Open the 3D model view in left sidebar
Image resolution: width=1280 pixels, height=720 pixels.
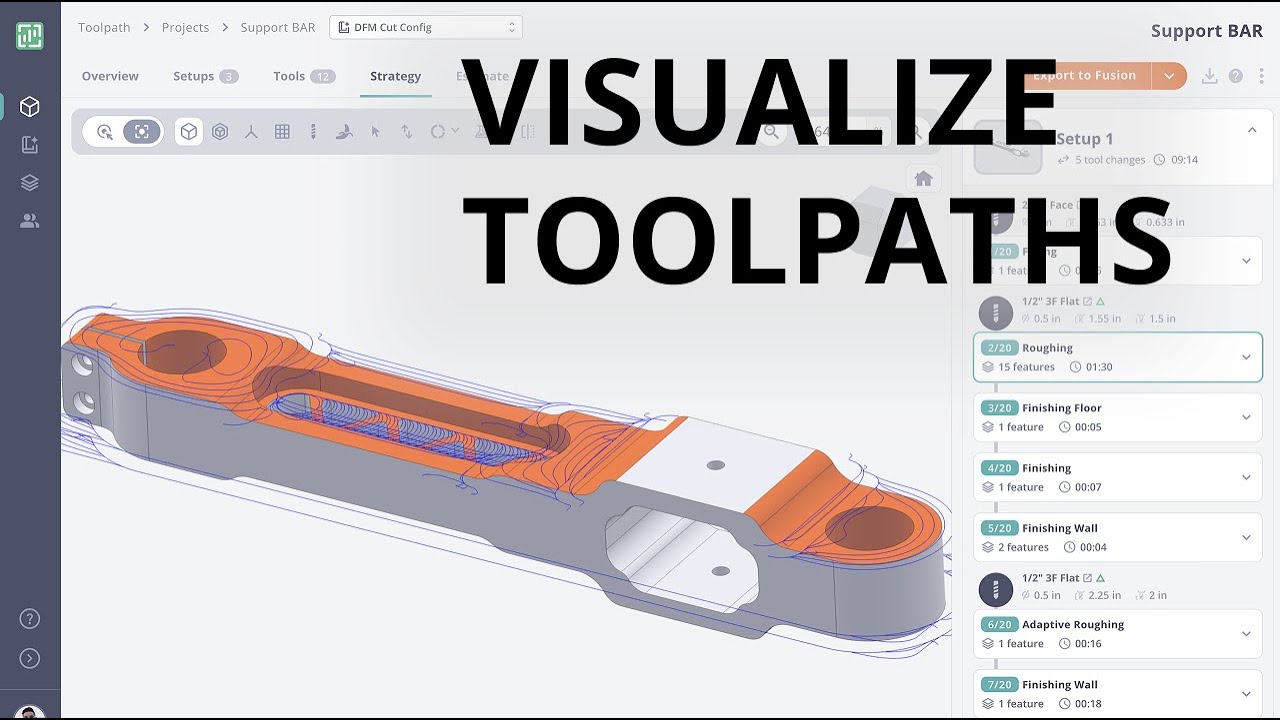(30, 107)
